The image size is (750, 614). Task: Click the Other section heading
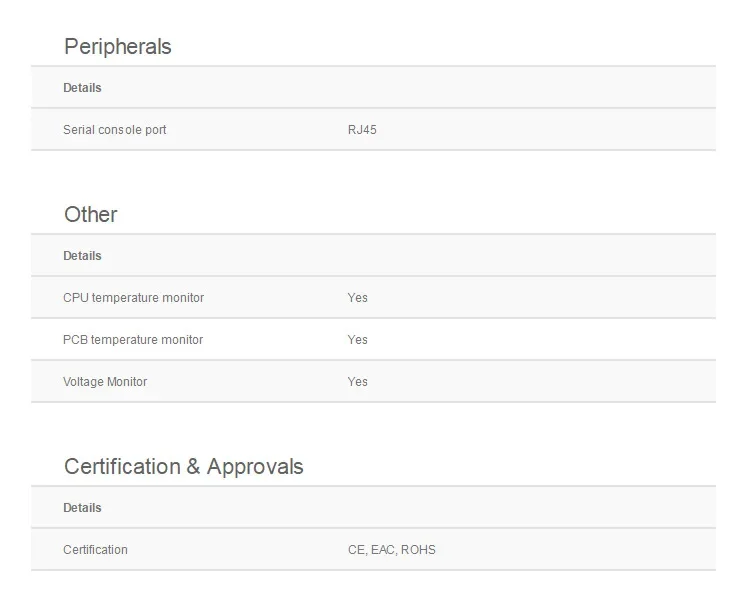point(90,215)
